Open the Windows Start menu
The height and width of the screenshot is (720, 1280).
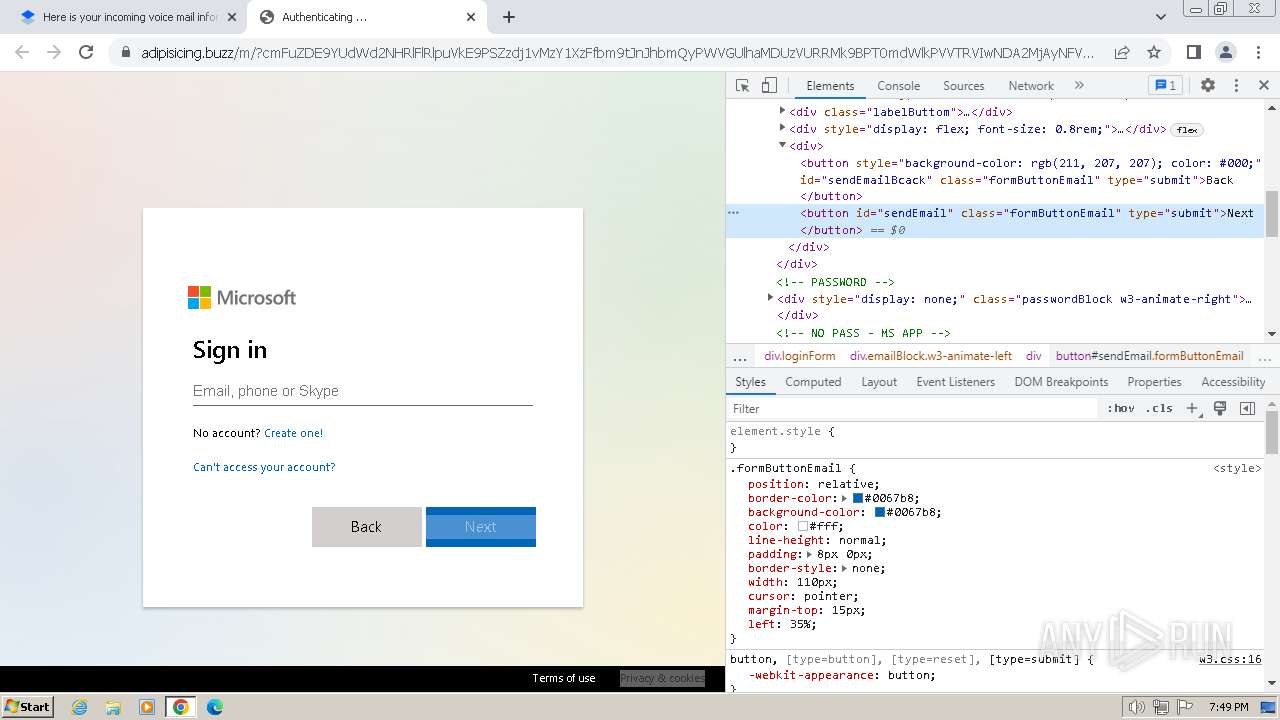[x=28, y=706]
